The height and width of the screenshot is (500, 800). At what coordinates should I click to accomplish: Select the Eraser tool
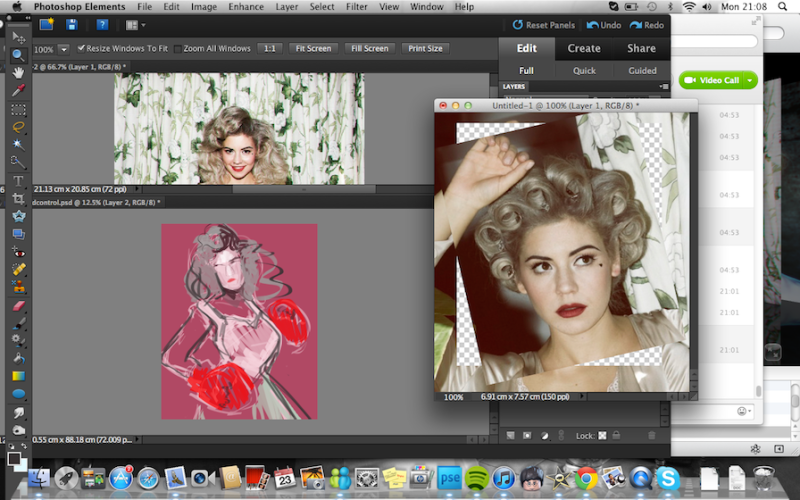pyautogui.click(x=18, y=304)
